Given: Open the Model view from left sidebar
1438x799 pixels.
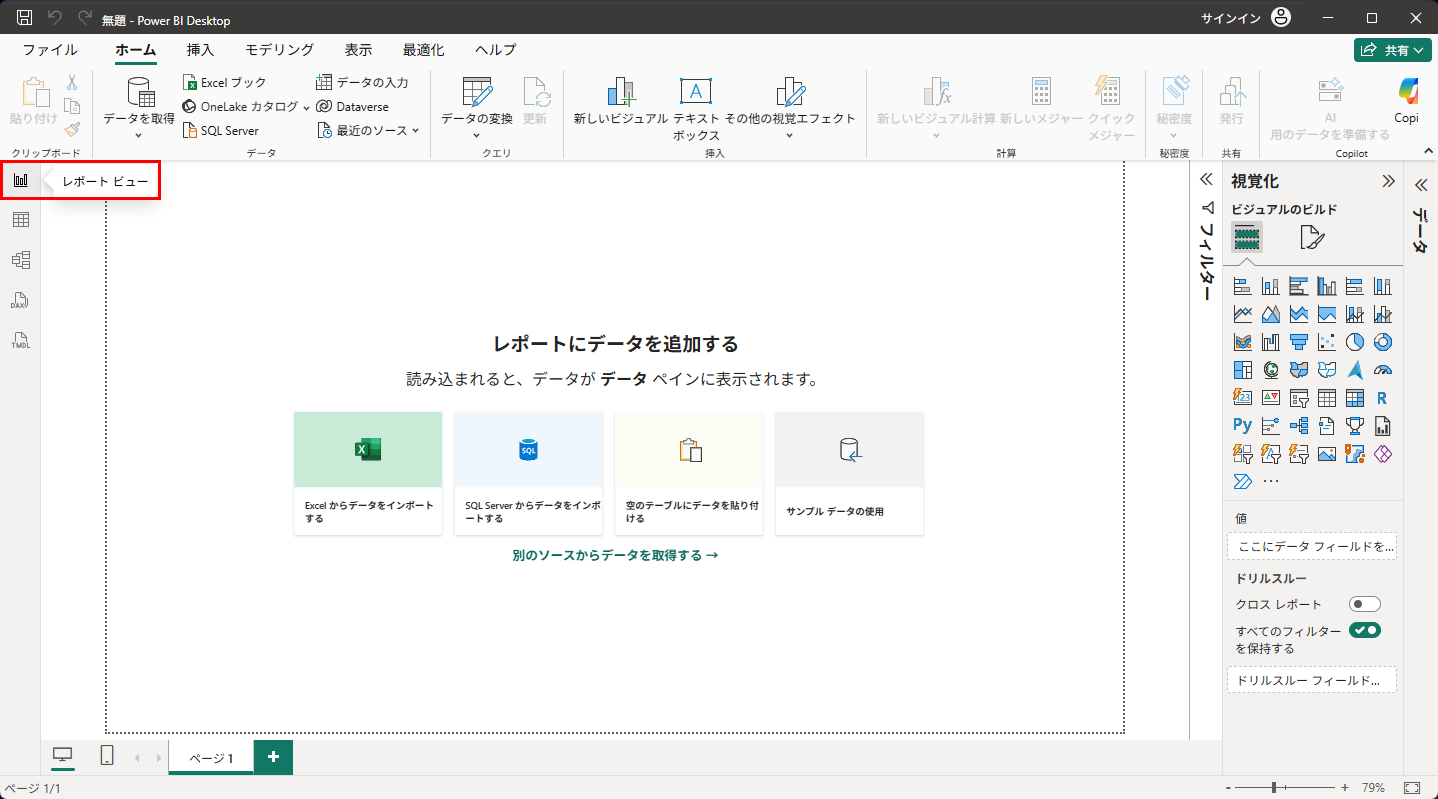Looking at the screenshot, I should 20,260.
